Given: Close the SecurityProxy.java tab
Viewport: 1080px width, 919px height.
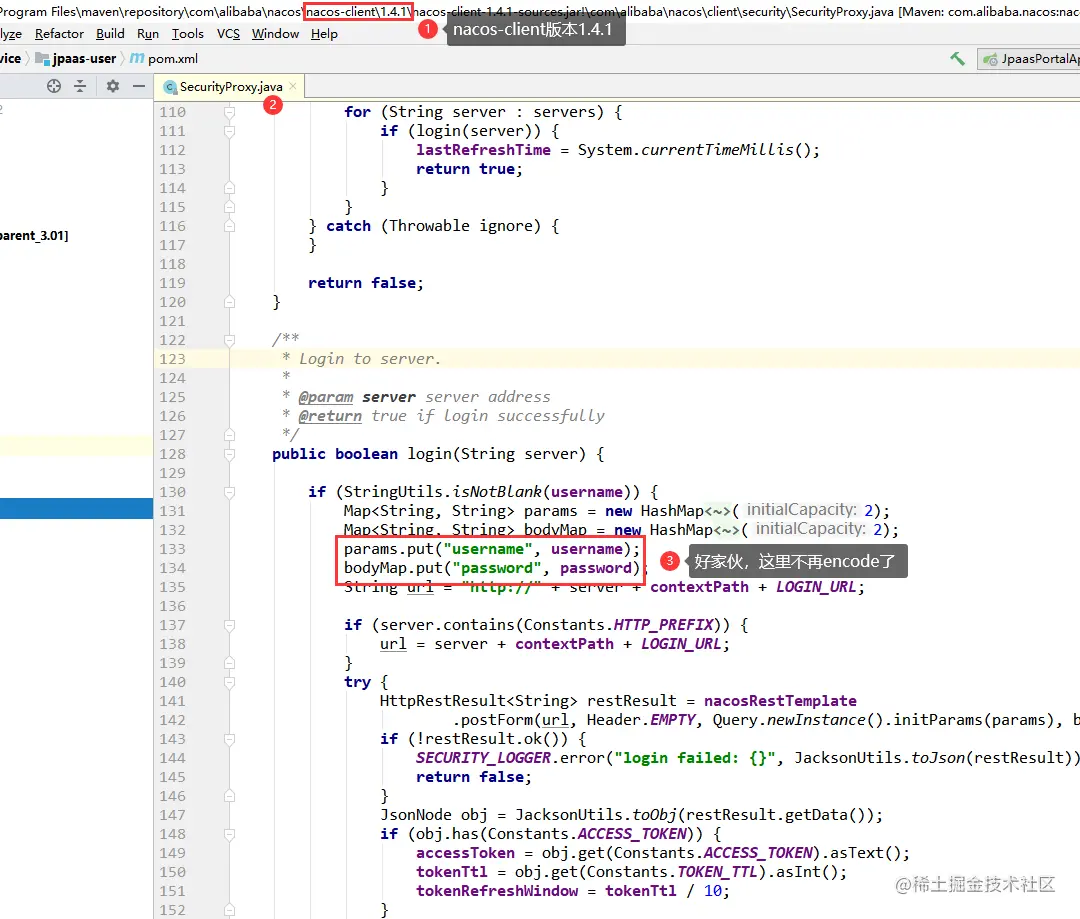Looking at the screenshot, I should 293,86.
